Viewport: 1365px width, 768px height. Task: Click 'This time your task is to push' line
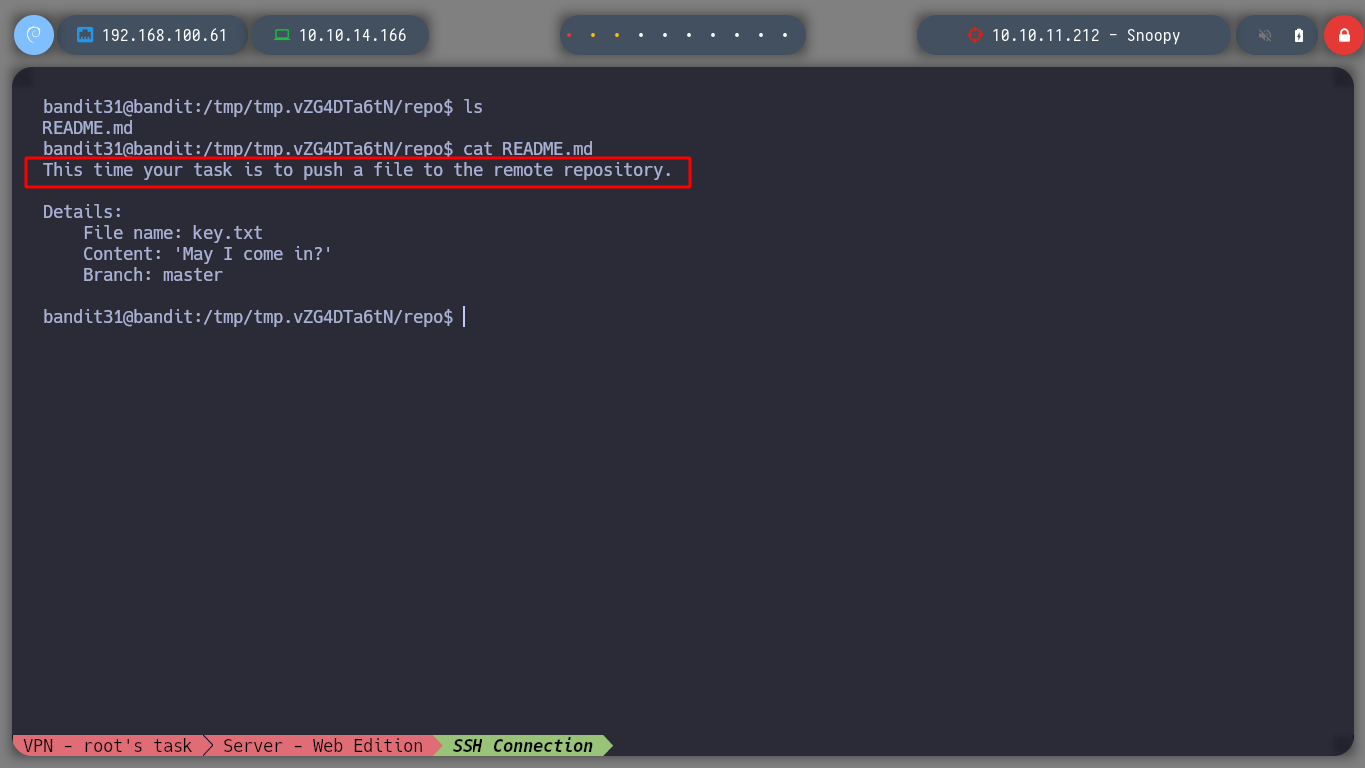click(358, 170)
